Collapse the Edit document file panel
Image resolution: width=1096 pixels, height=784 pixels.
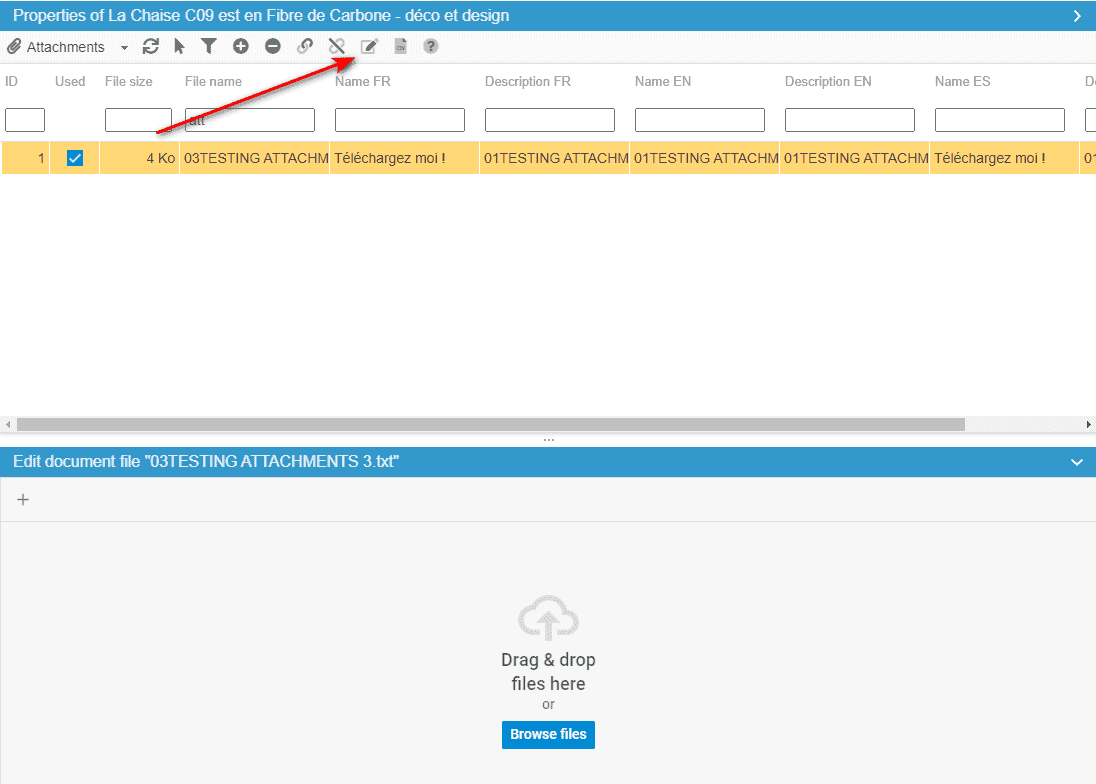click(1077, 462)
